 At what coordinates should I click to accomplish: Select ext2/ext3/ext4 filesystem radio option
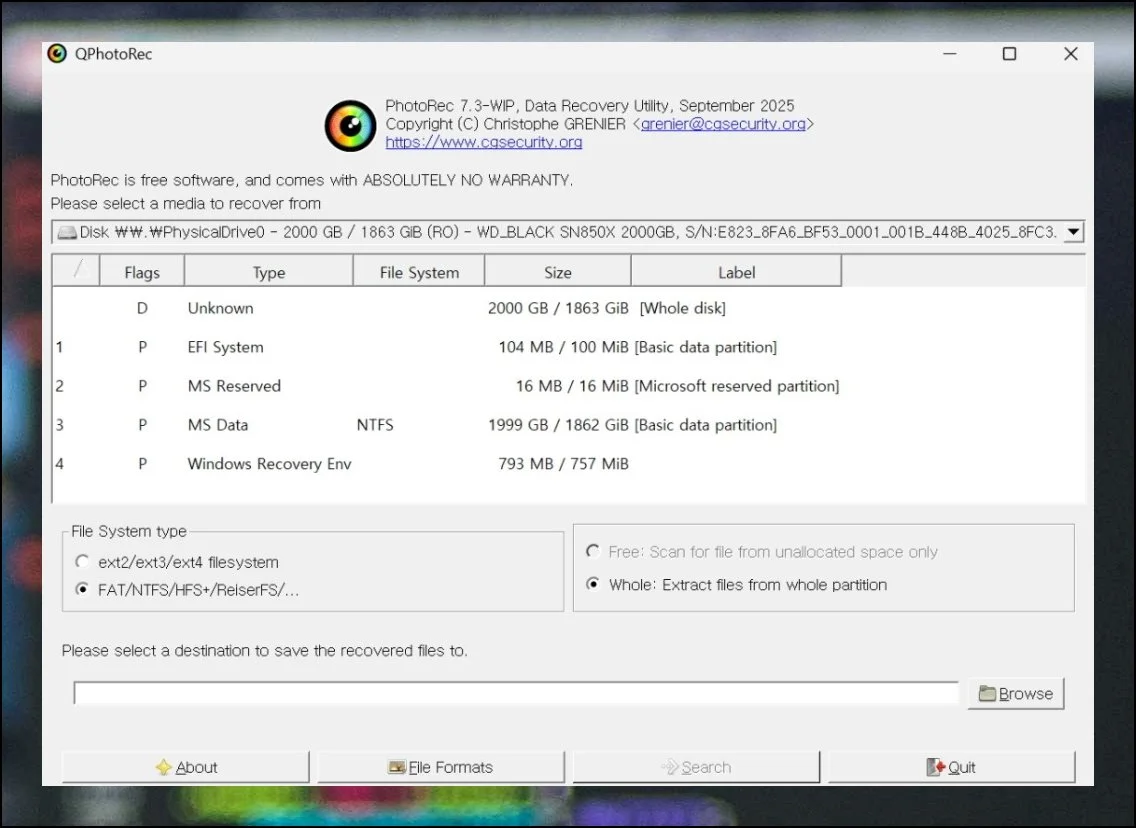(x=82, y=562)
